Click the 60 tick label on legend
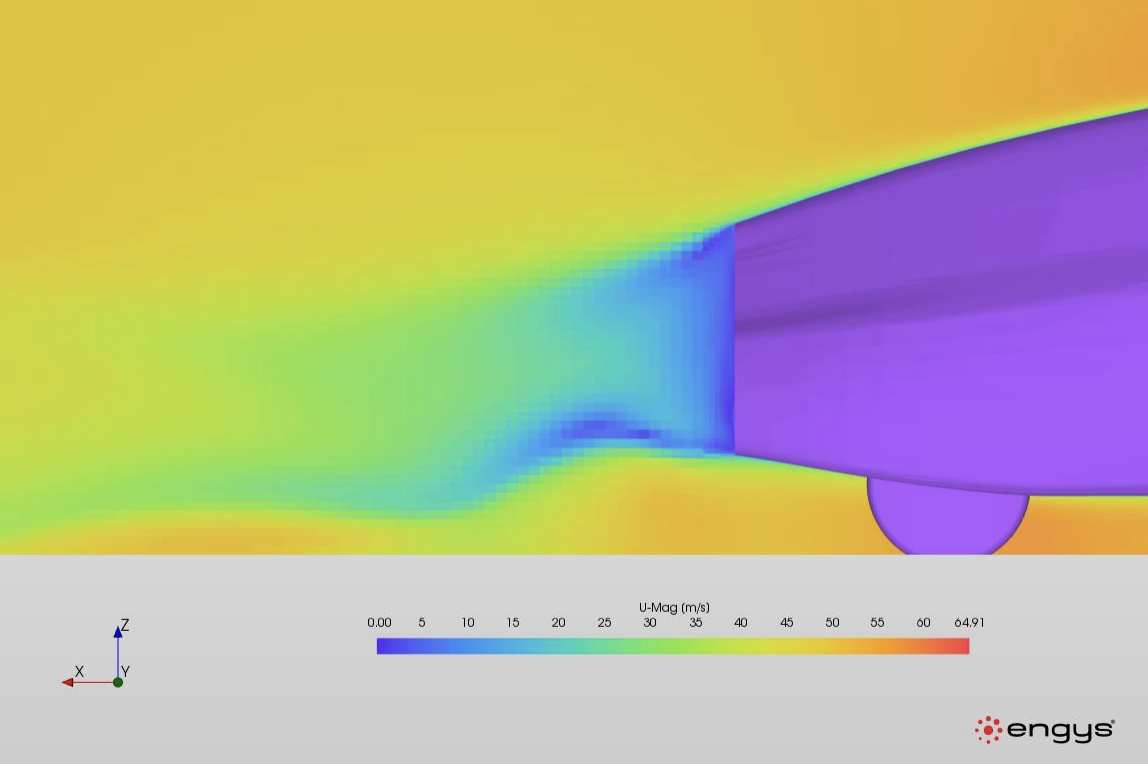Viewport: 1148px width, 764px height. (x=923, y=623)
